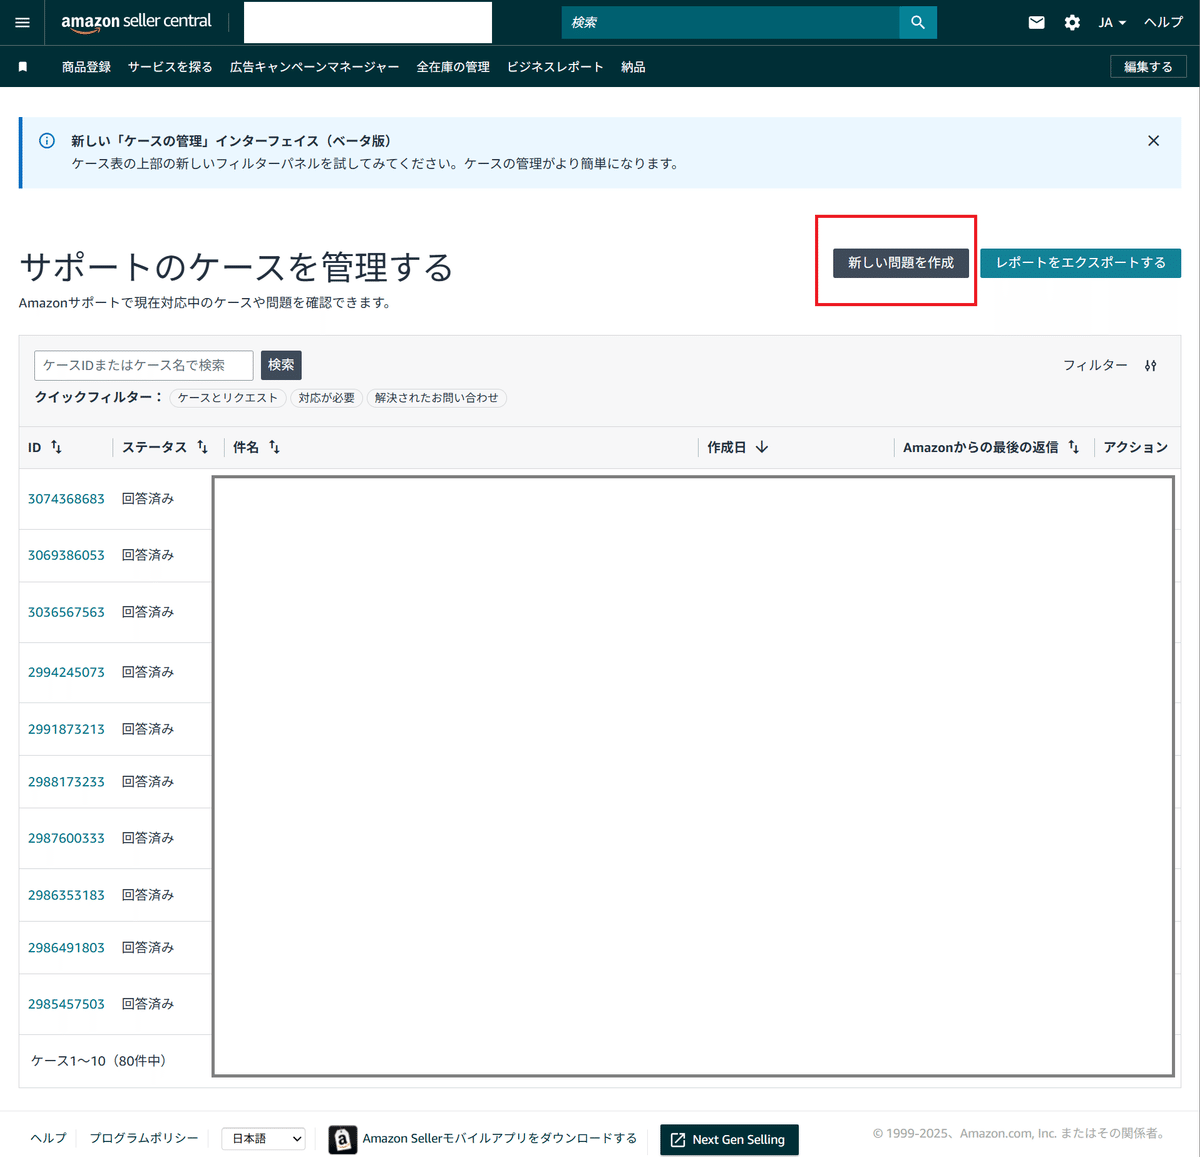Open case 2986353183
This screenshot has width=1200, height=1157.
[66, 895]
